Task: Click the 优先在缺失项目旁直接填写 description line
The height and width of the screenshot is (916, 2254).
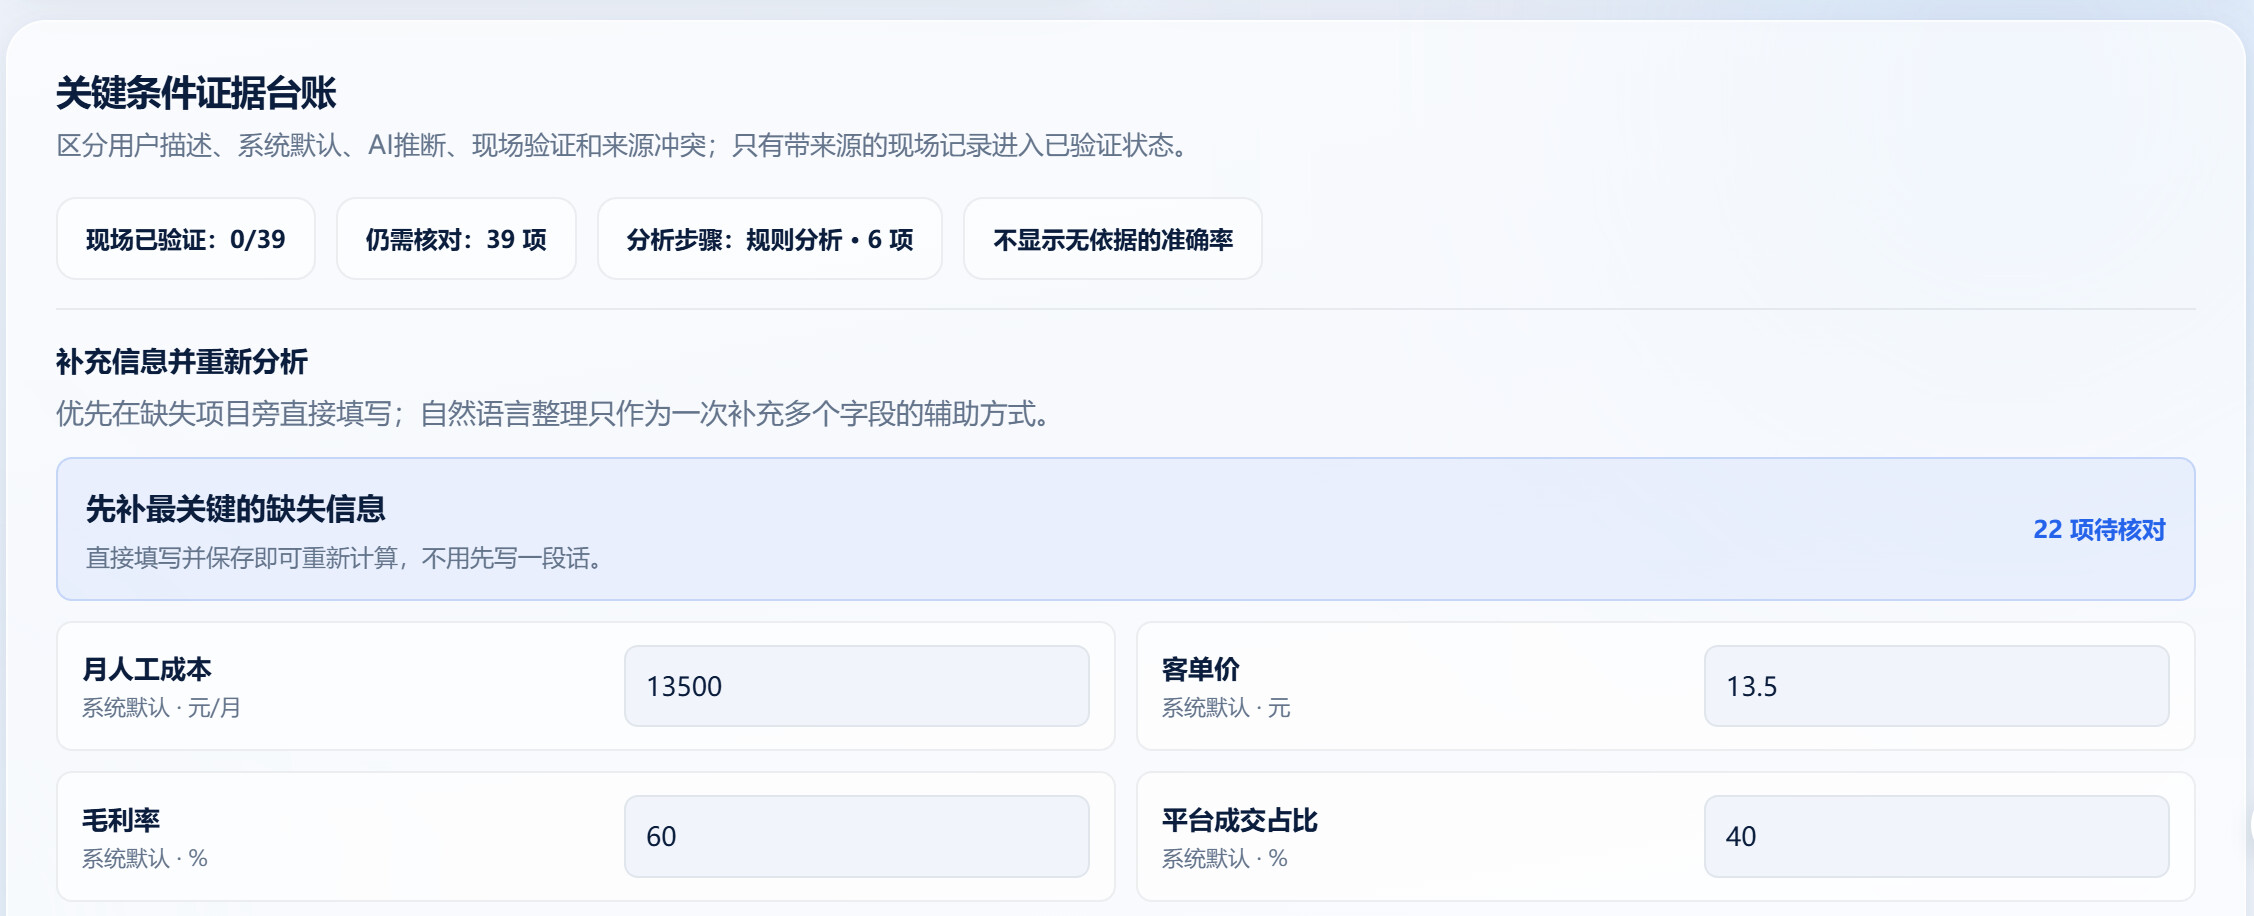Action: pyautogui.click(x=224, y=414)
